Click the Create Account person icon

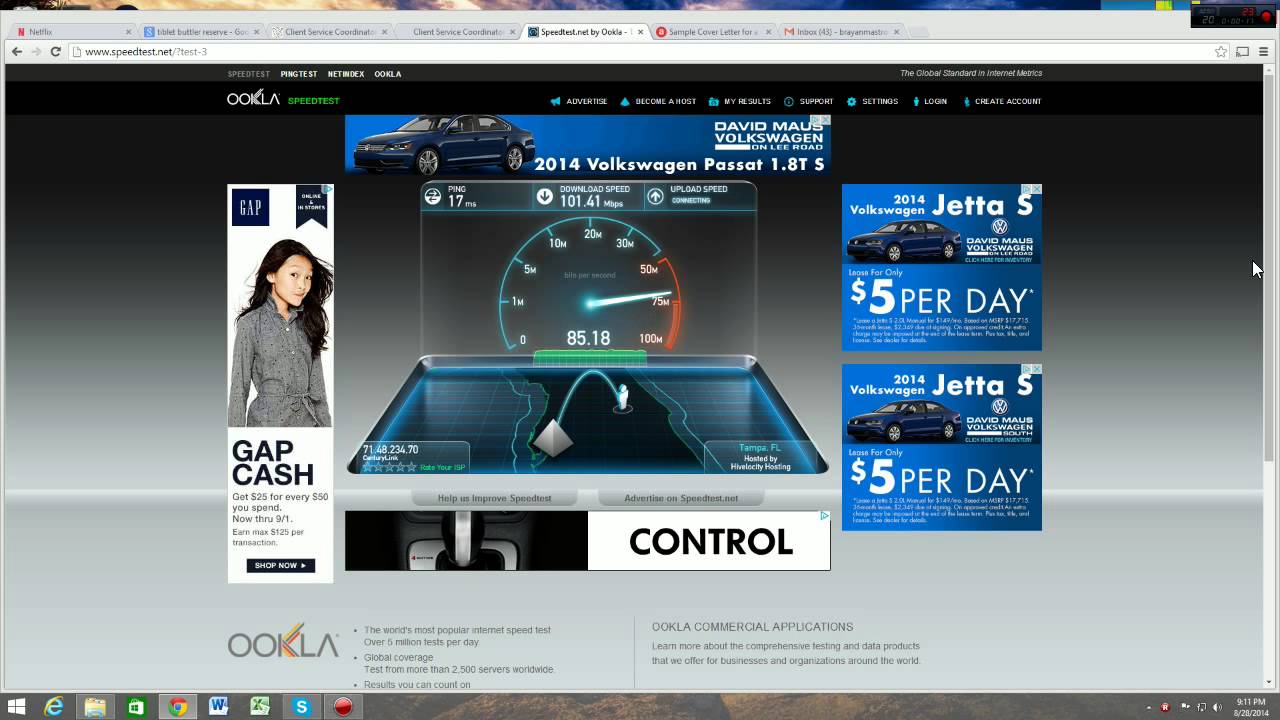pyautogui.click(x=966, y=101)
